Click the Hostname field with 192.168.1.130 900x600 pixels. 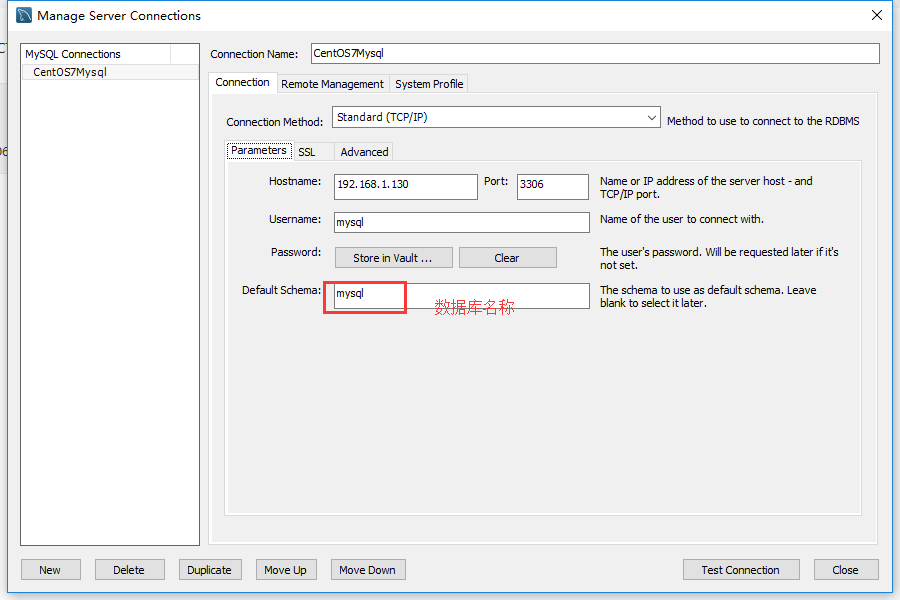point(406,187)
